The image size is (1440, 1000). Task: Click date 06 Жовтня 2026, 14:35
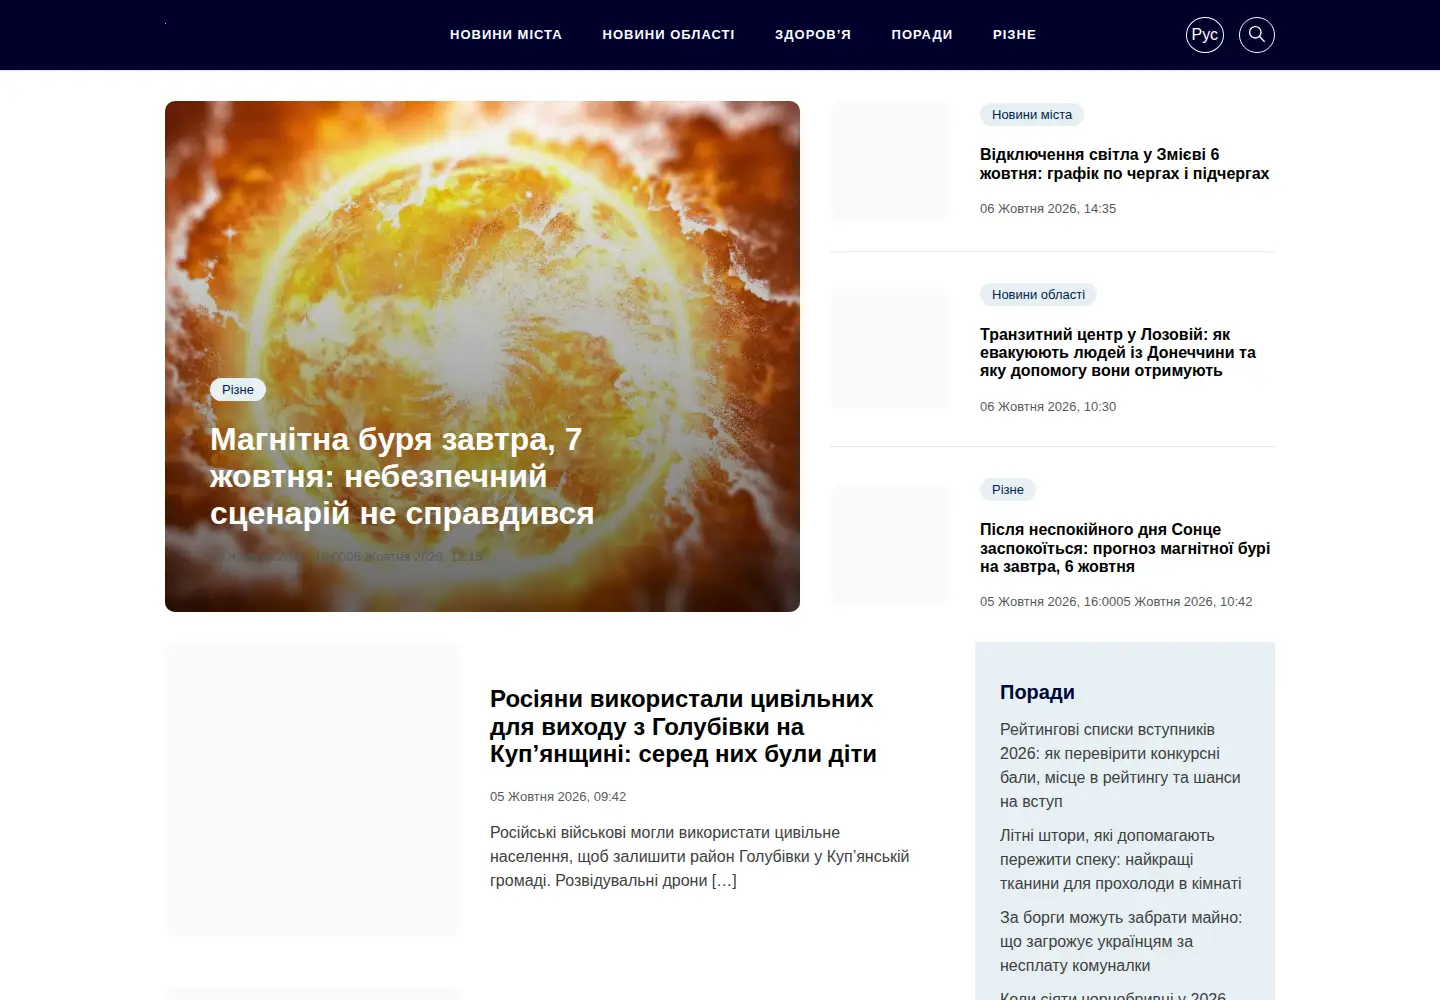pos(1048,209)
